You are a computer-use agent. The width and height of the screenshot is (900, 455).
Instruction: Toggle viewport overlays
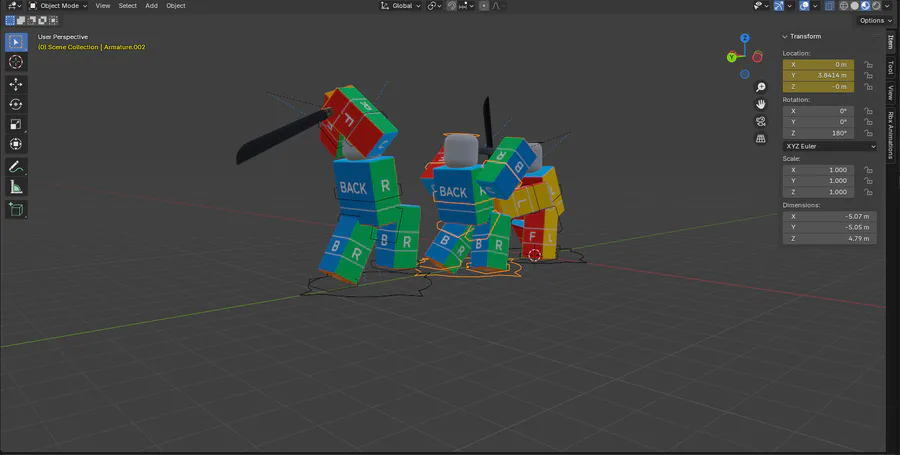point(804,6)
